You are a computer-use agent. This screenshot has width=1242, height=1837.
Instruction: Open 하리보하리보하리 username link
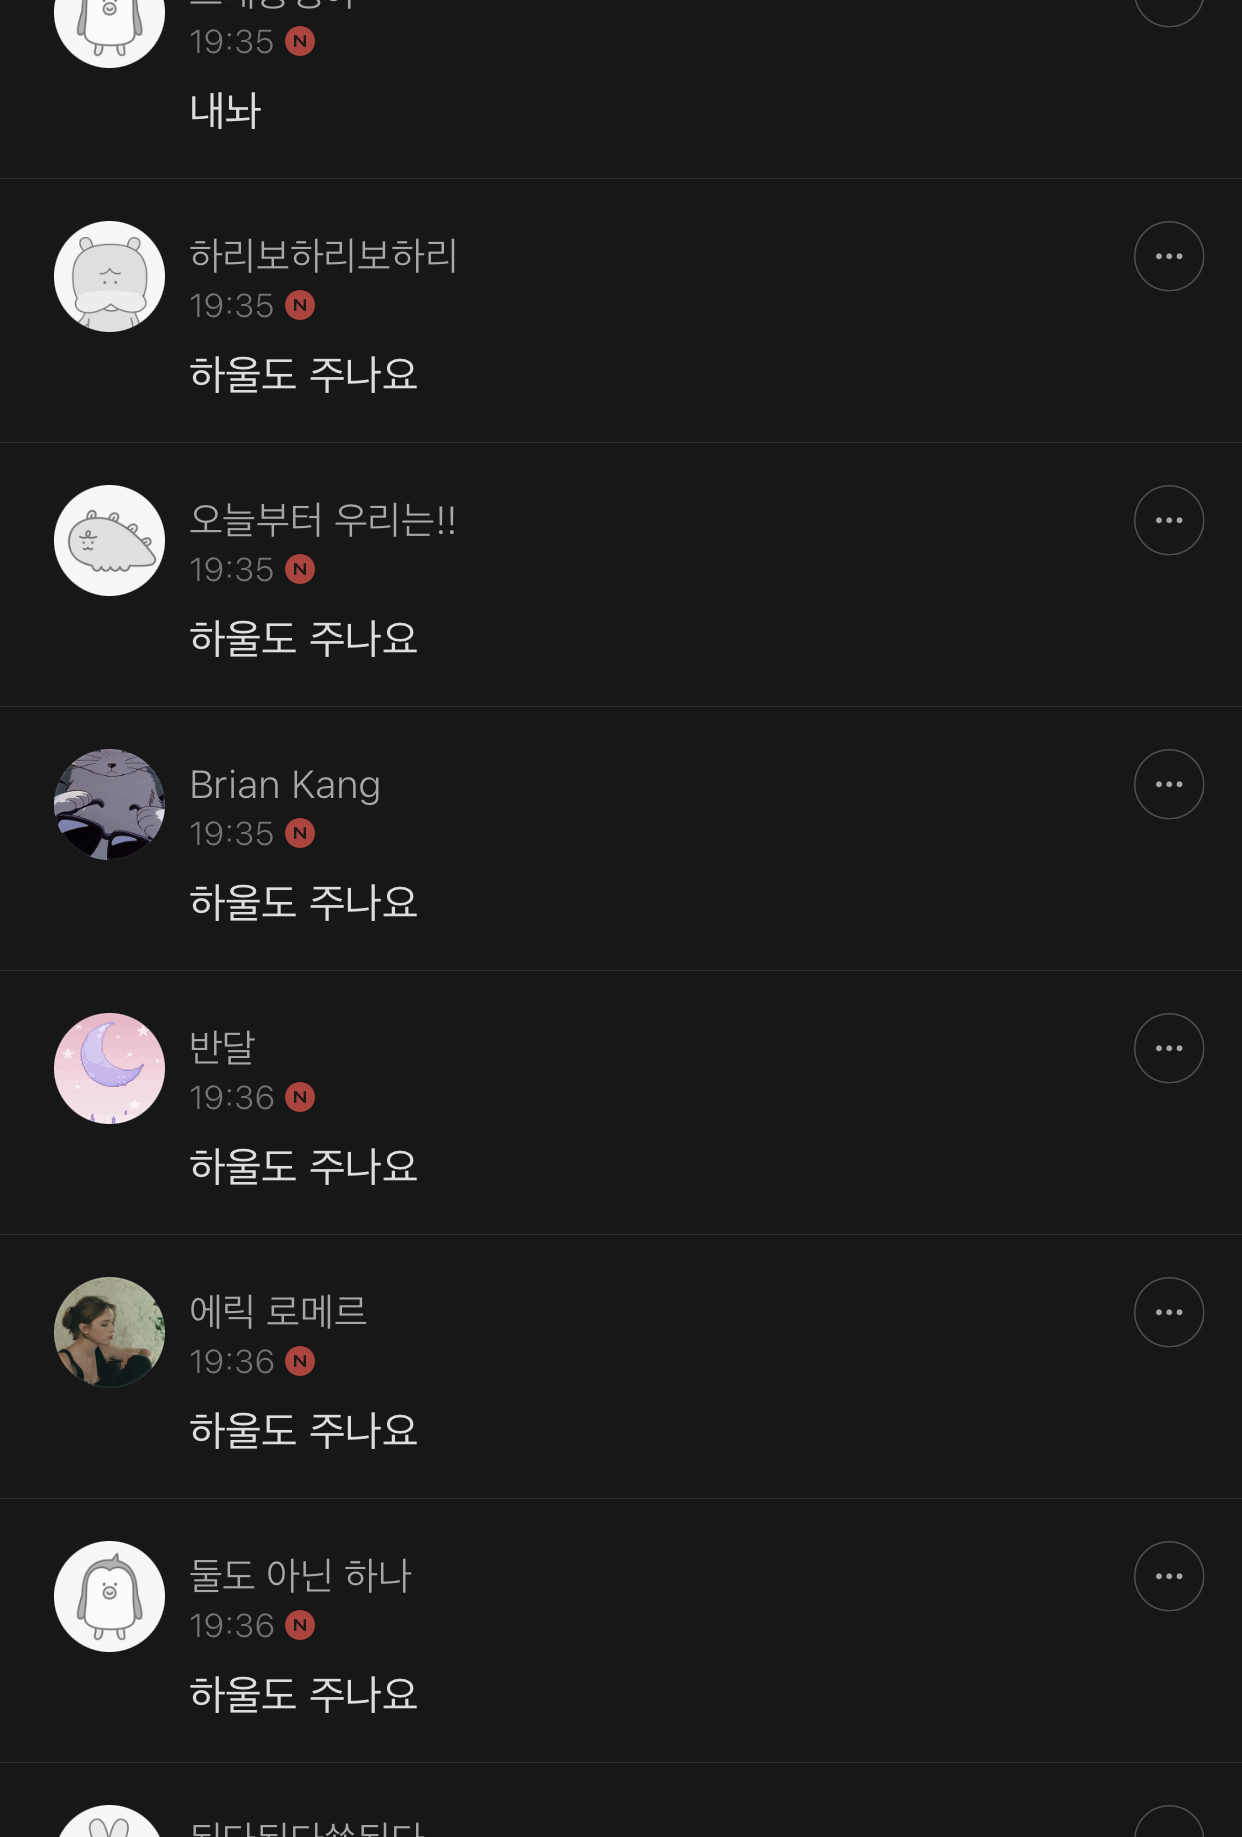[323, 256]
